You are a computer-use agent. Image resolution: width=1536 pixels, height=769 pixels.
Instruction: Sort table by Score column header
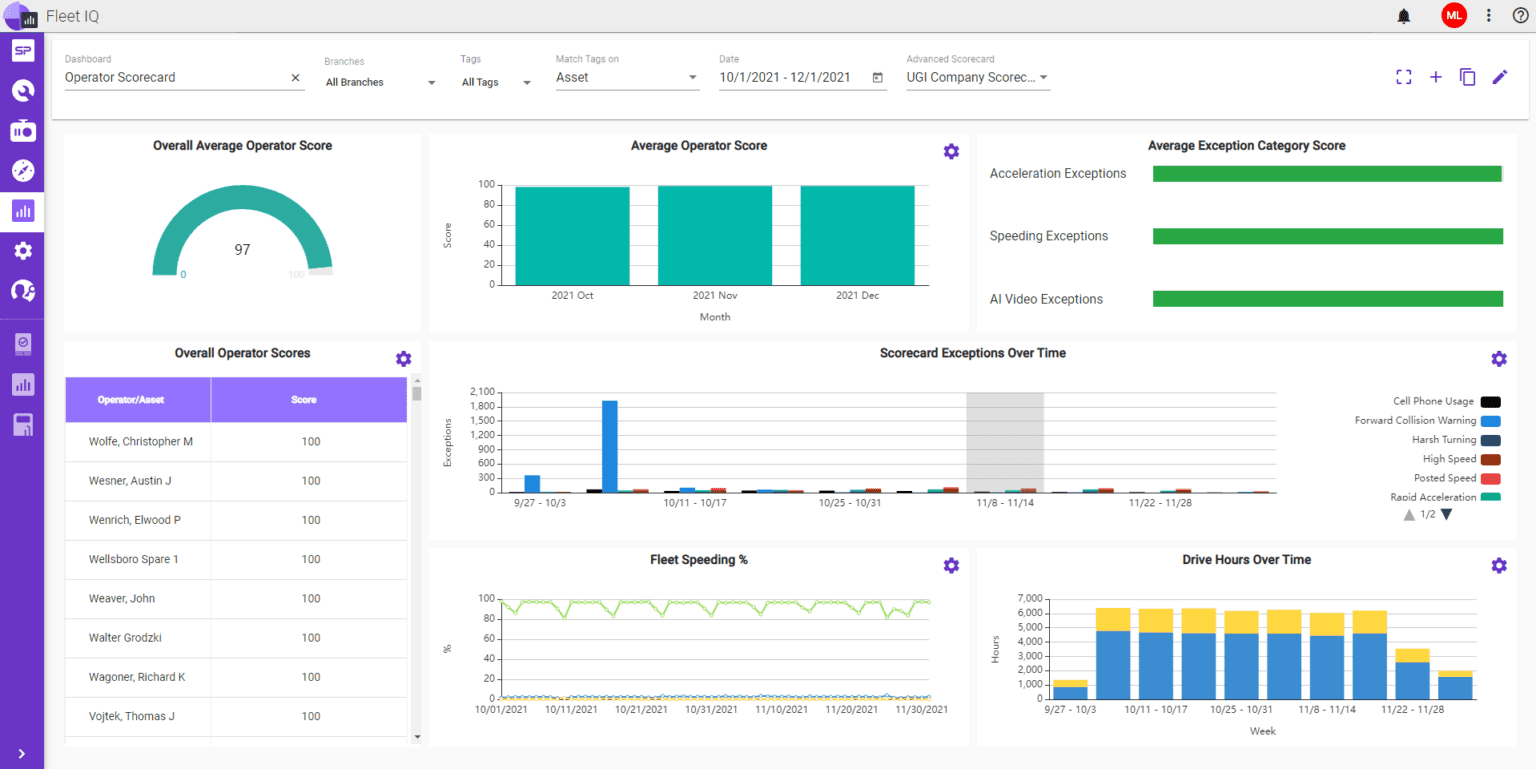point(304,400)
